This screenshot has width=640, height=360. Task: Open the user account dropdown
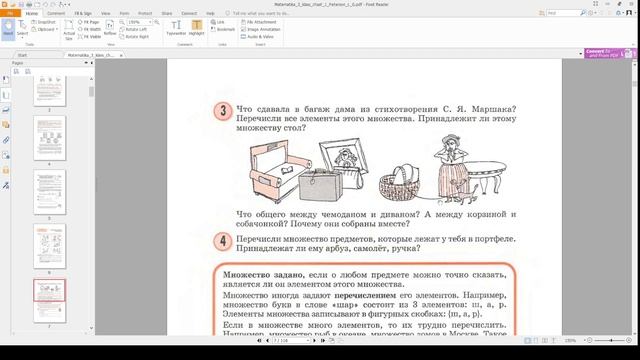tap(630, 13)
